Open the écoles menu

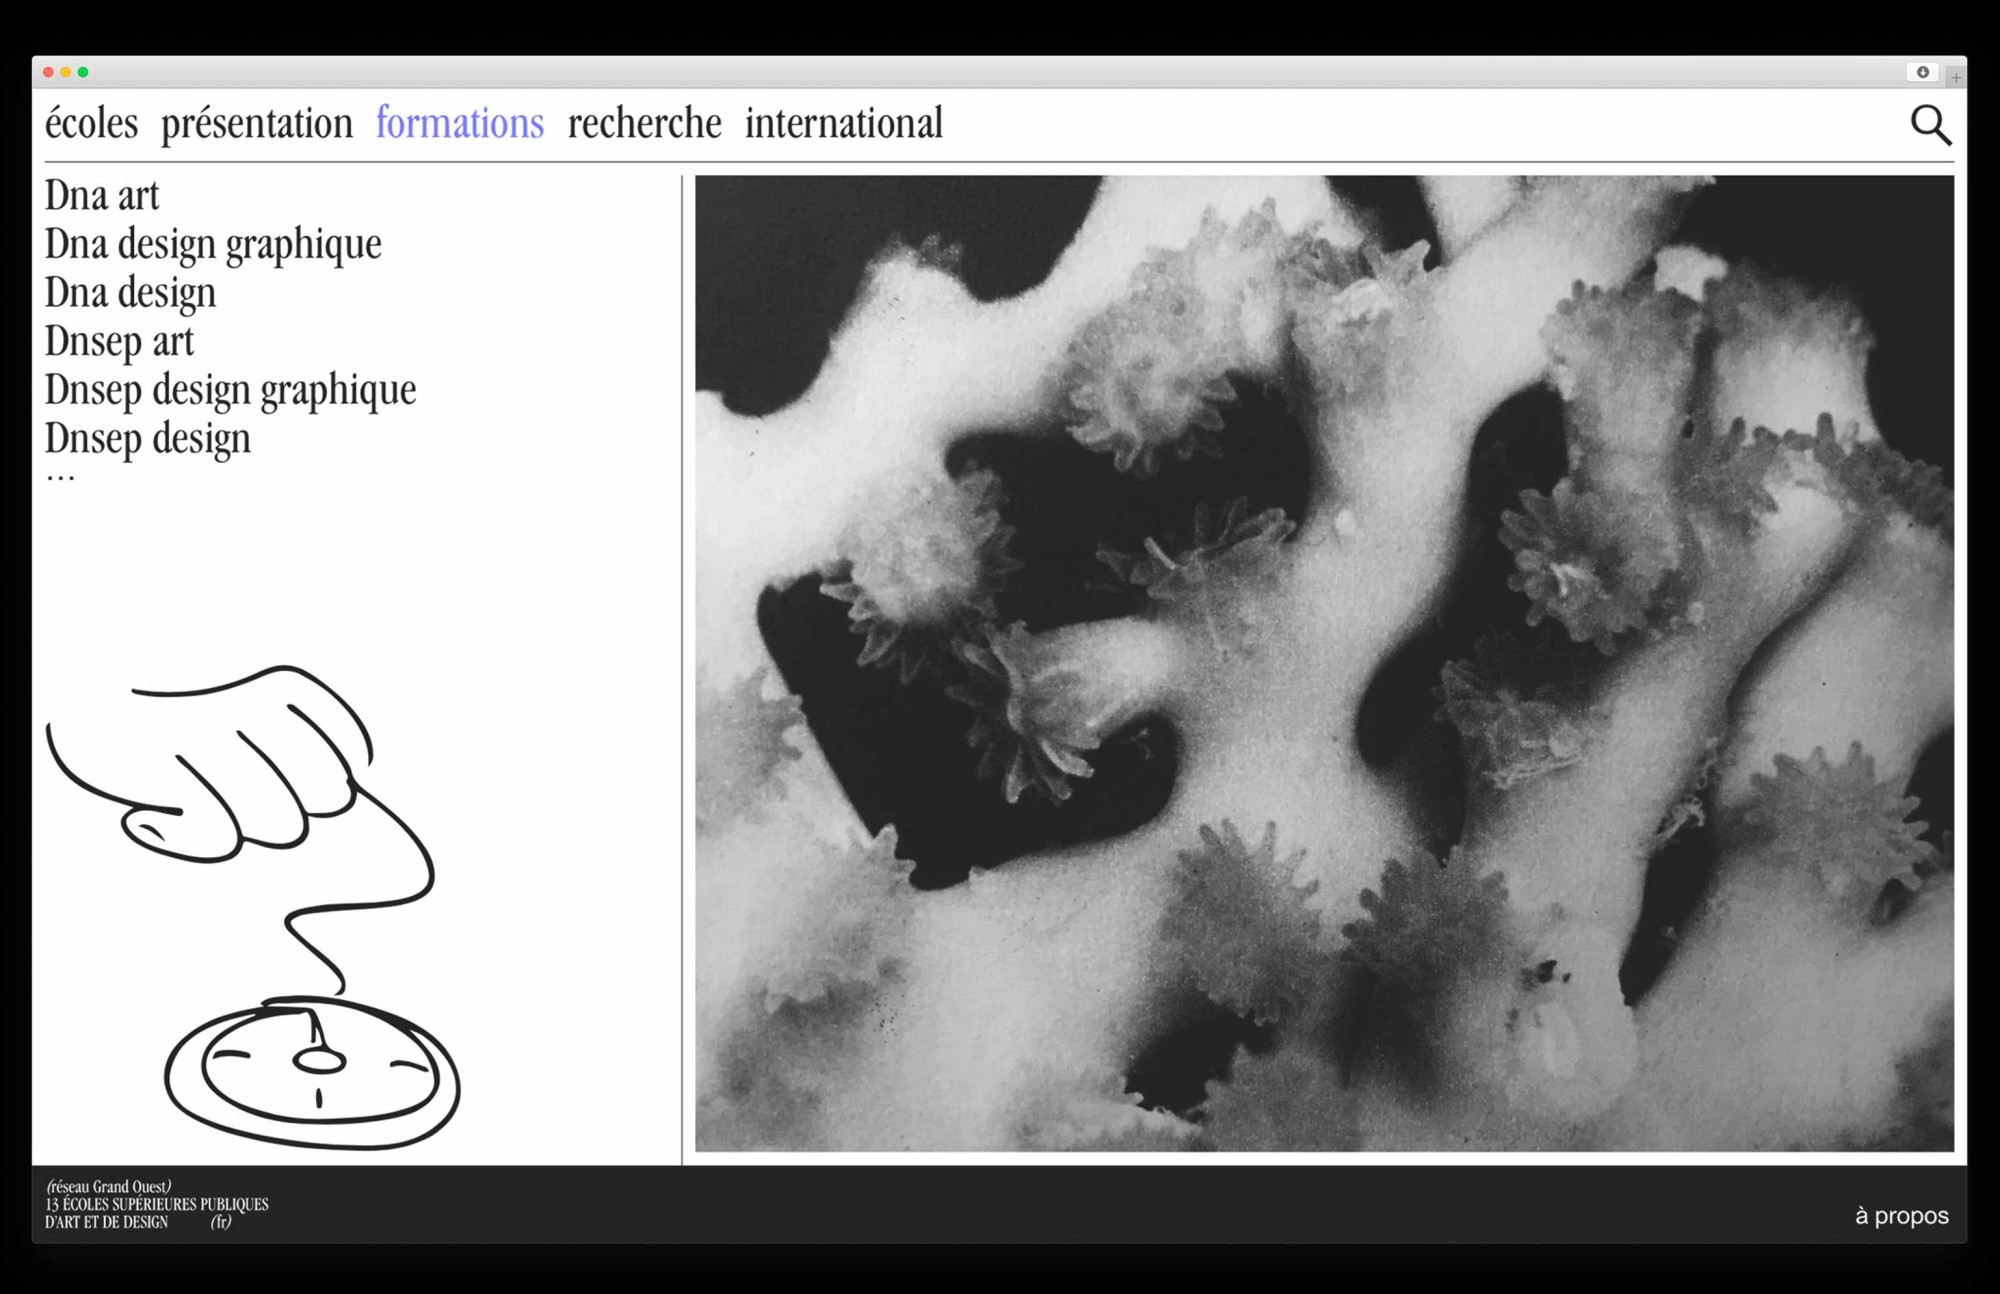(91, 124)
